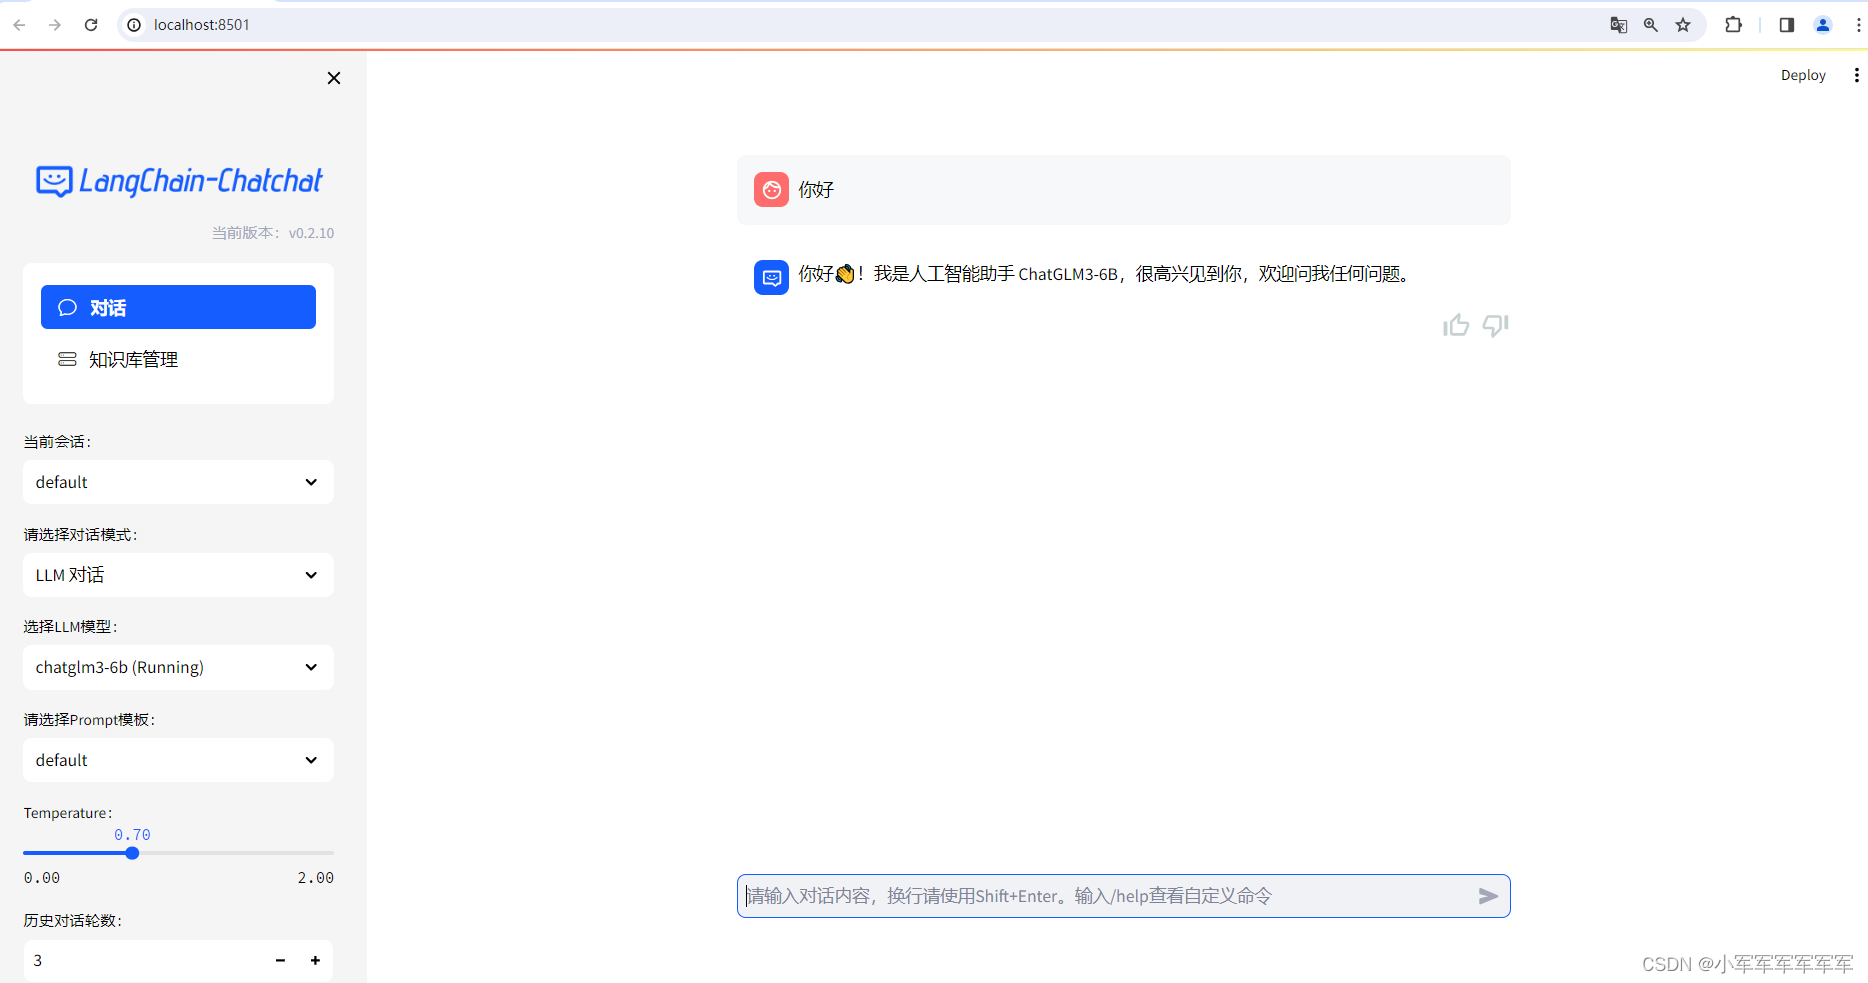Increase 历史对话轮数 with the plus button
1868x983 pixels.
pyautogui.click(x=315, y=960)
